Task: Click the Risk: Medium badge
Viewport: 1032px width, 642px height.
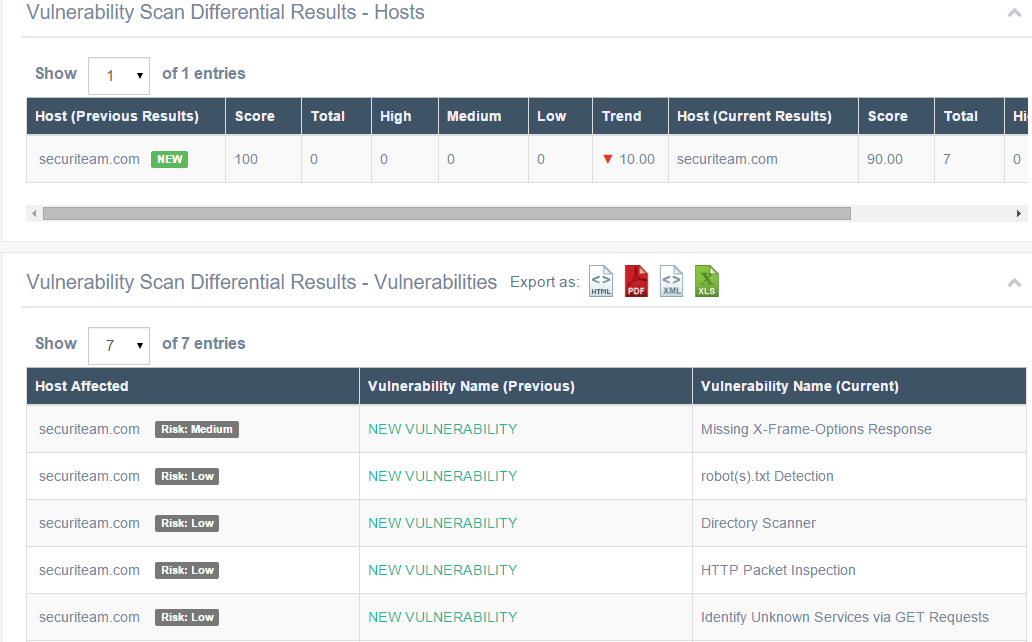Action: pos(197,429)
